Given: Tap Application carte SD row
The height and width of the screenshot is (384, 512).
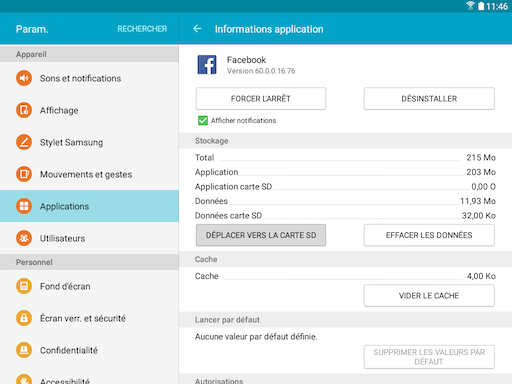Looking at the screenshot, I should pyautogui.click(x=345, y=187).
